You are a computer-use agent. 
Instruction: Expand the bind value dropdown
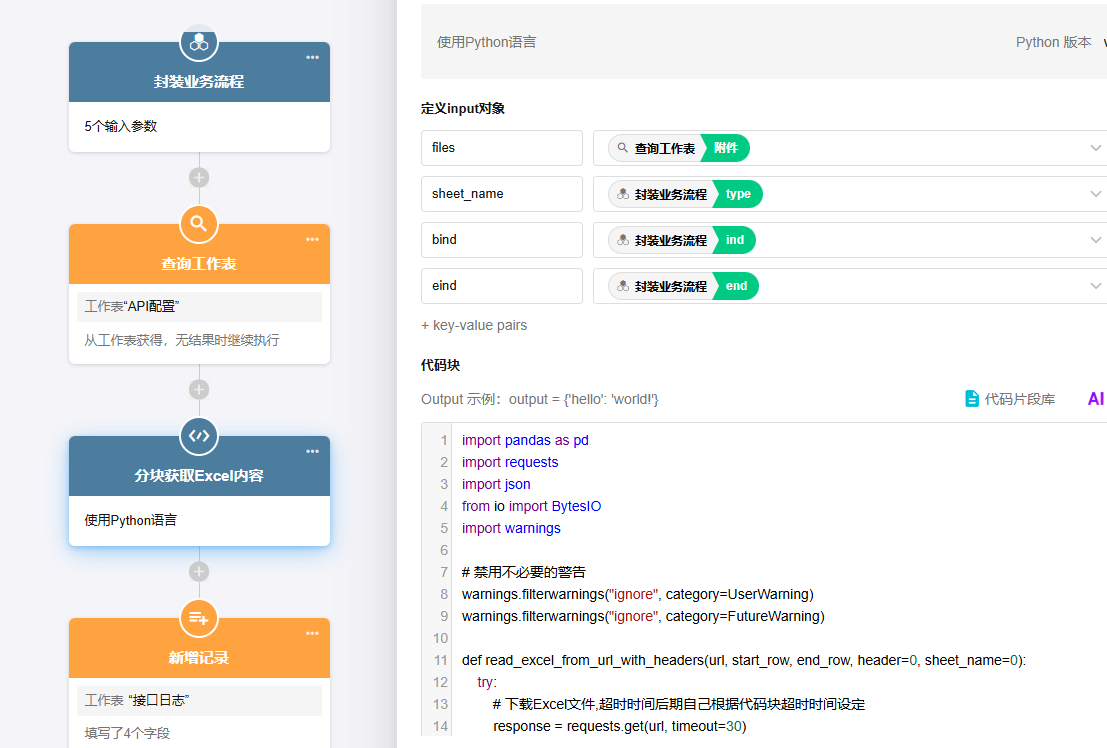pos(1095,240)
